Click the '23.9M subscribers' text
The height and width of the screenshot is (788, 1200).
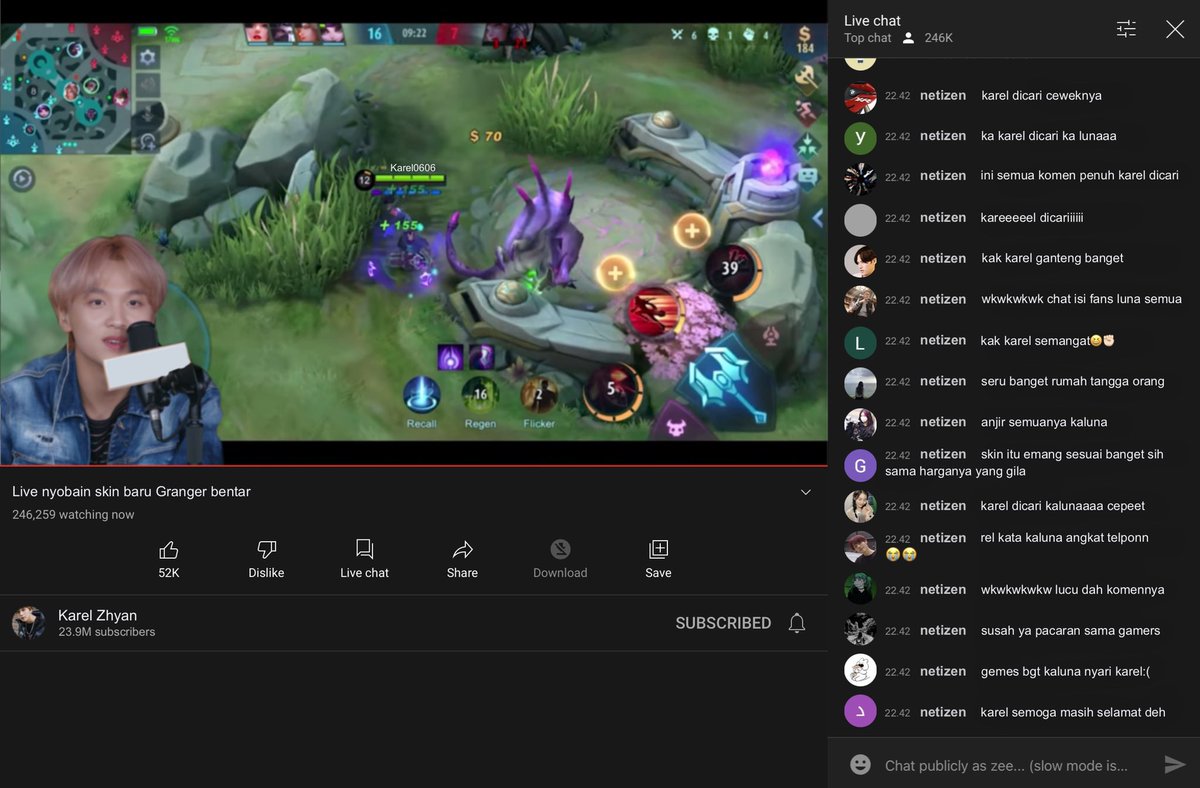tap(107, 632)
